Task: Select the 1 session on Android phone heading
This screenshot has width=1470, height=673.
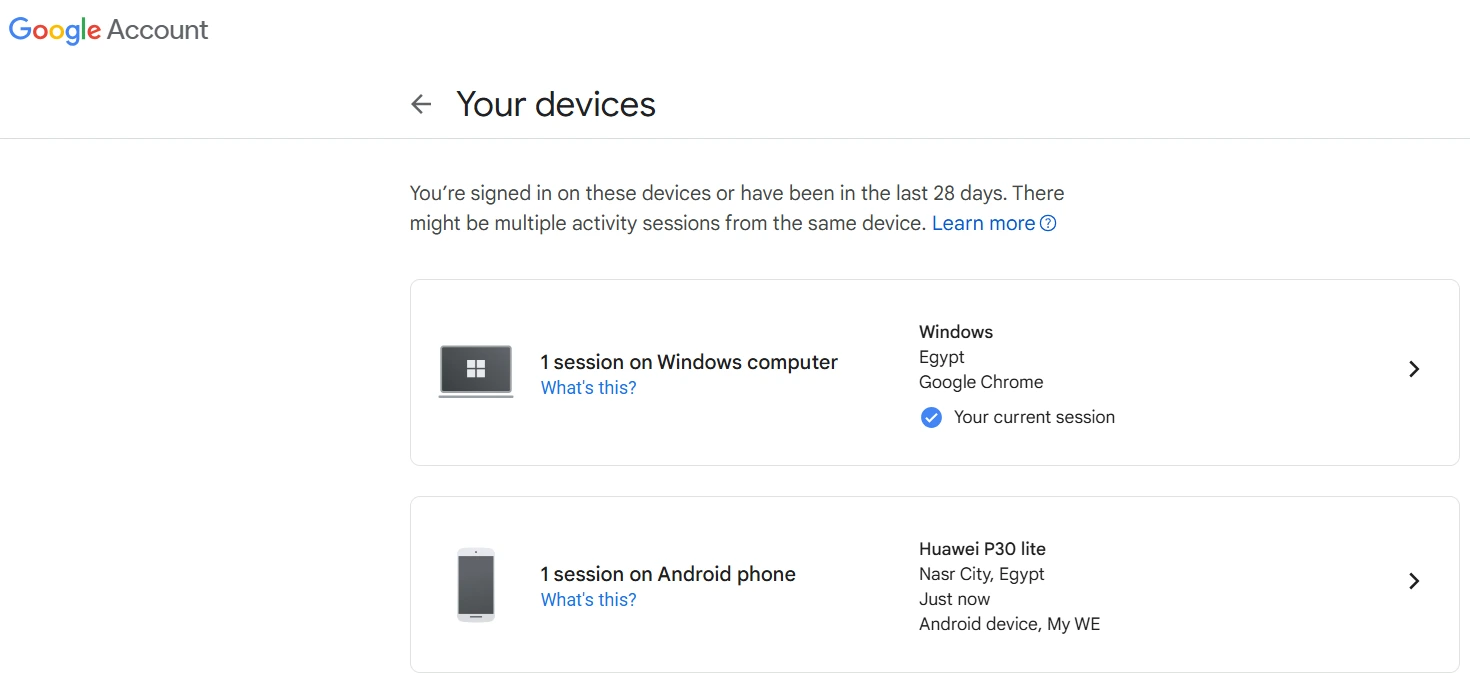Action: 668,574
